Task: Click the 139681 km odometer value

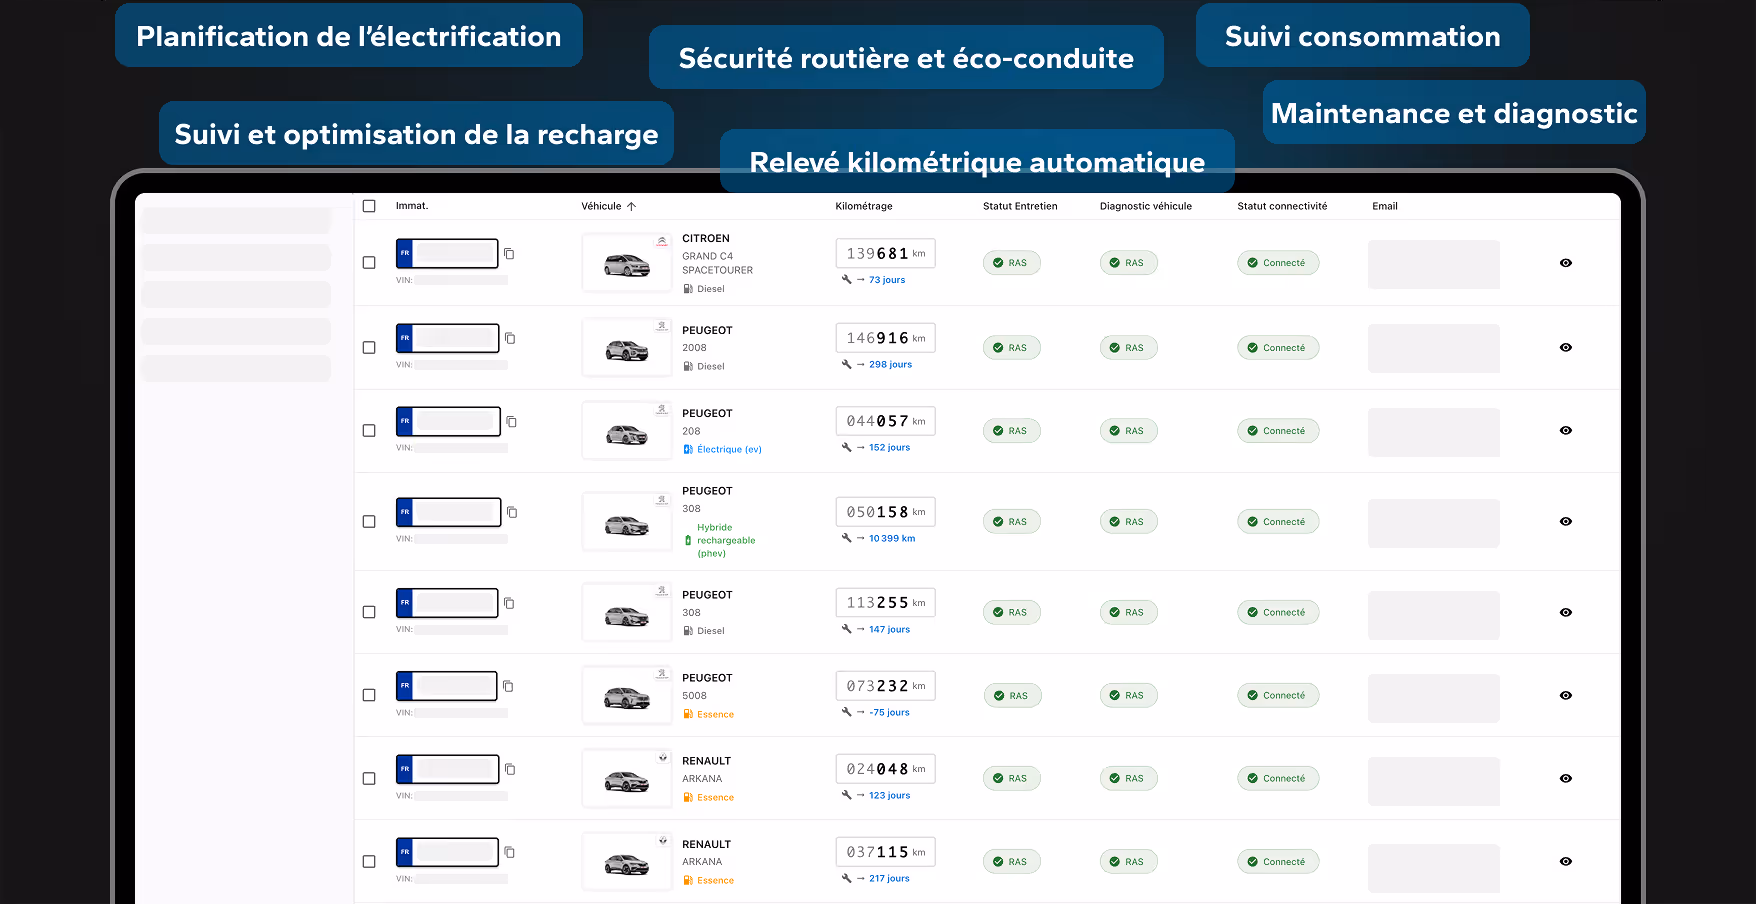Action: 885,254
